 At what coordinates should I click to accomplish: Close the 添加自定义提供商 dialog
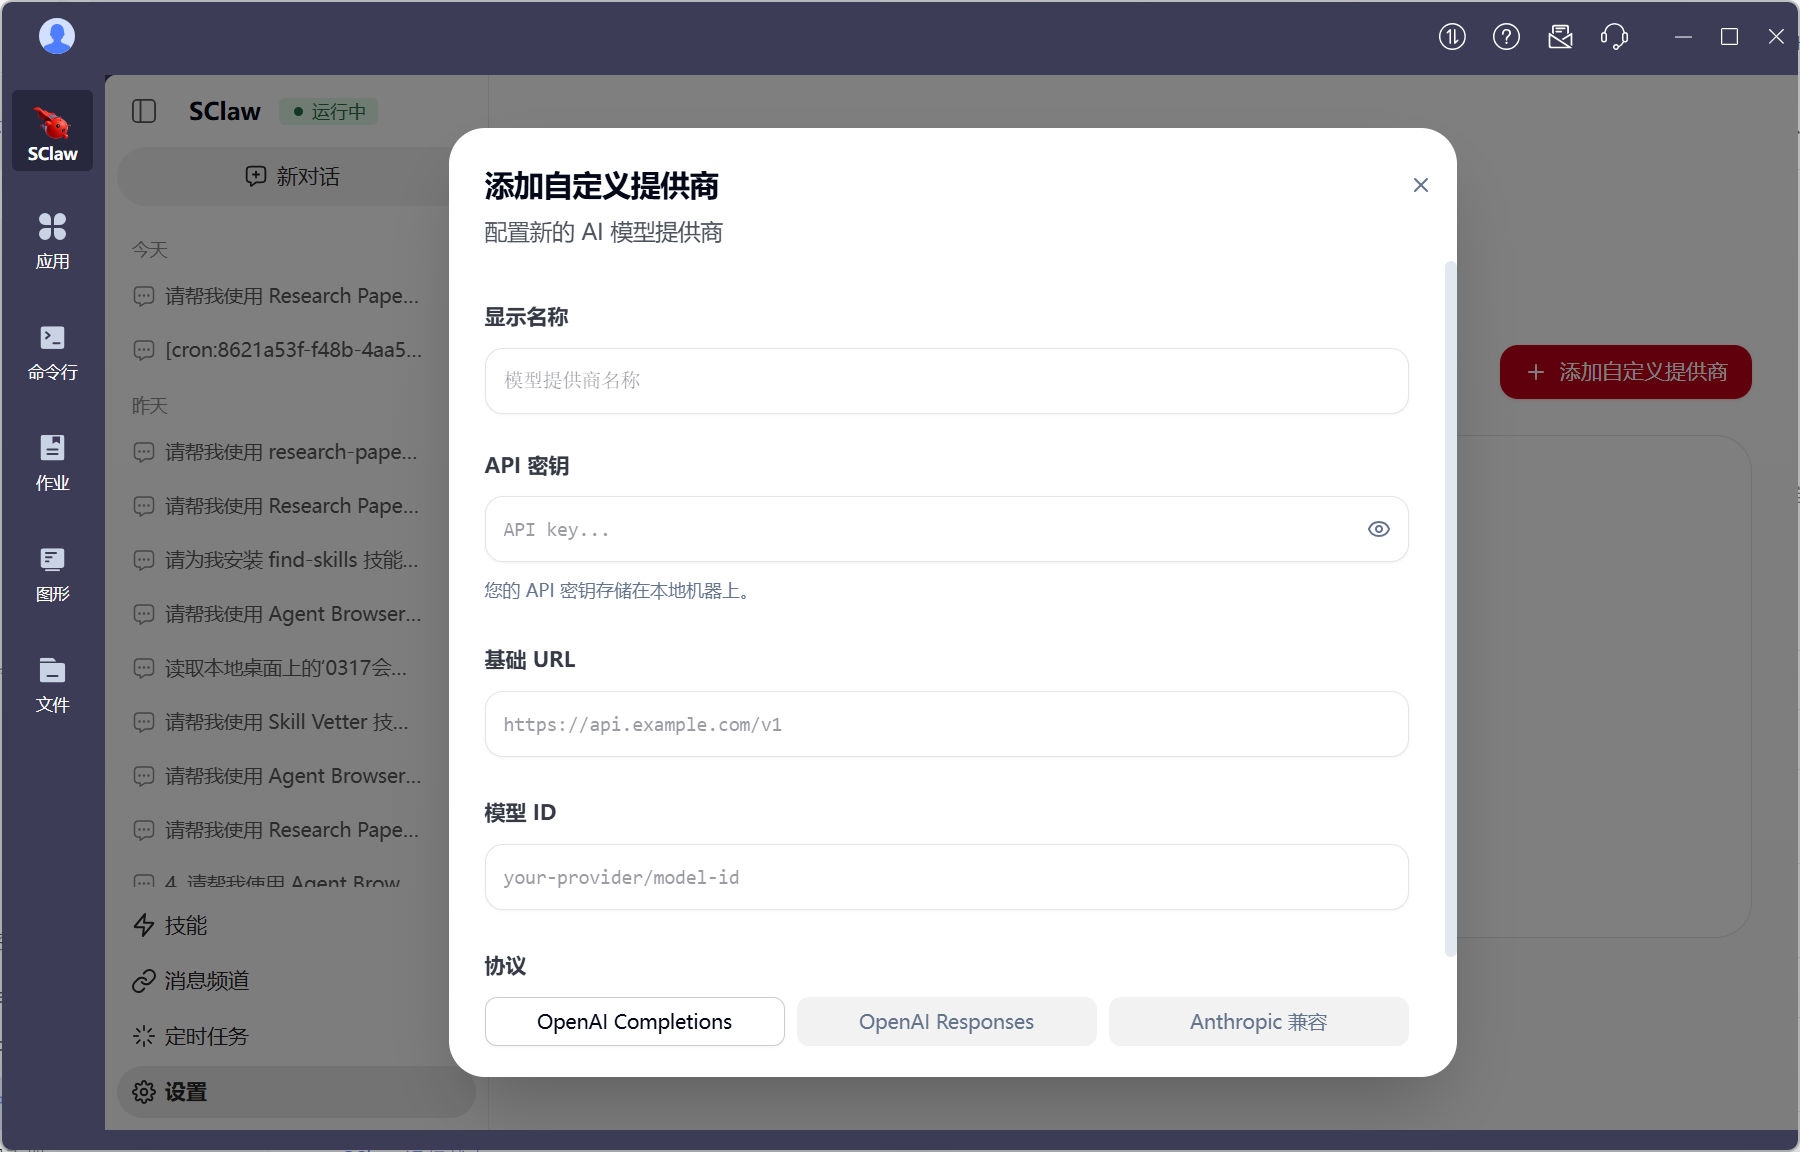(x=1420, y=185)
